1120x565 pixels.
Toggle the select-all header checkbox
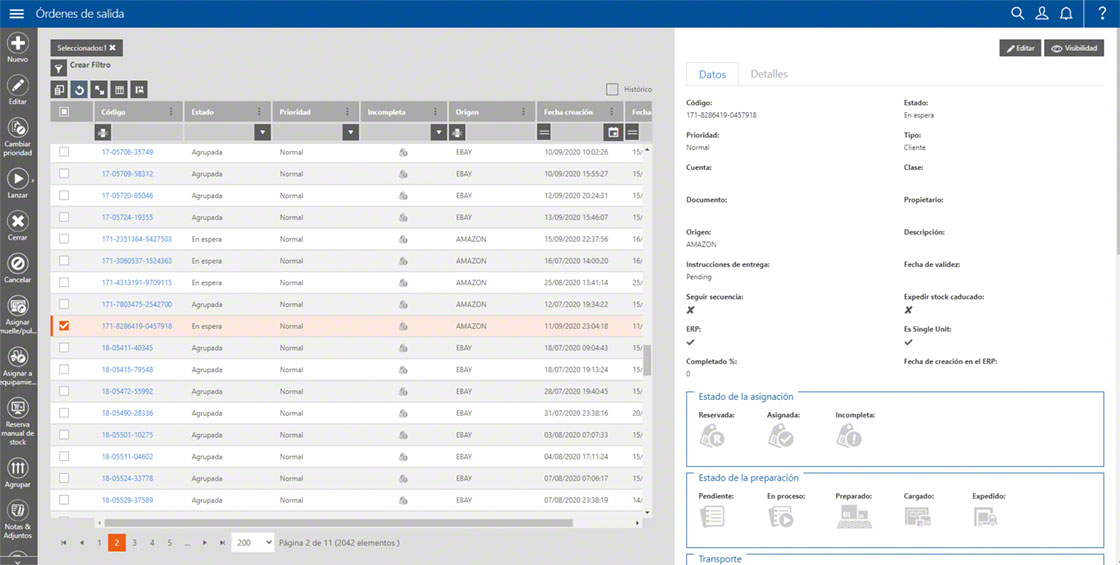click(64, 111)
